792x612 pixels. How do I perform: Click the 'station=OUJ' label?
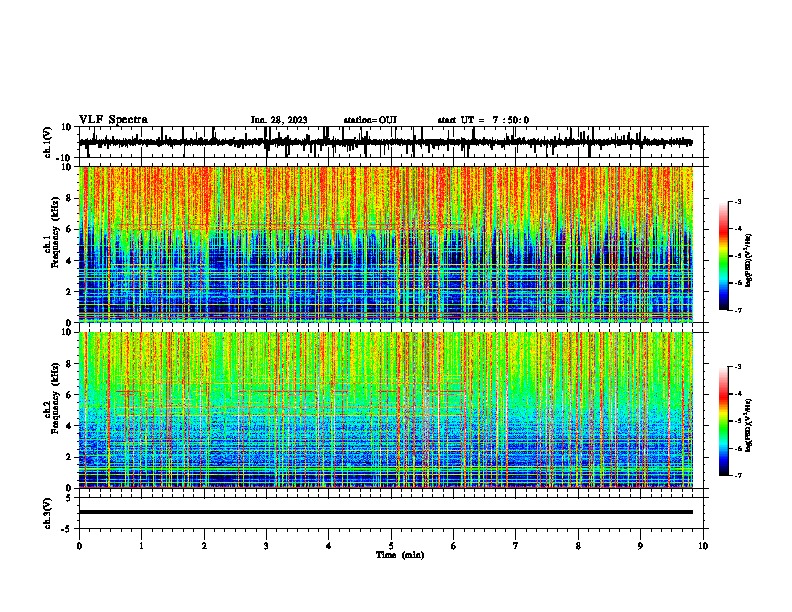point(370,120)
